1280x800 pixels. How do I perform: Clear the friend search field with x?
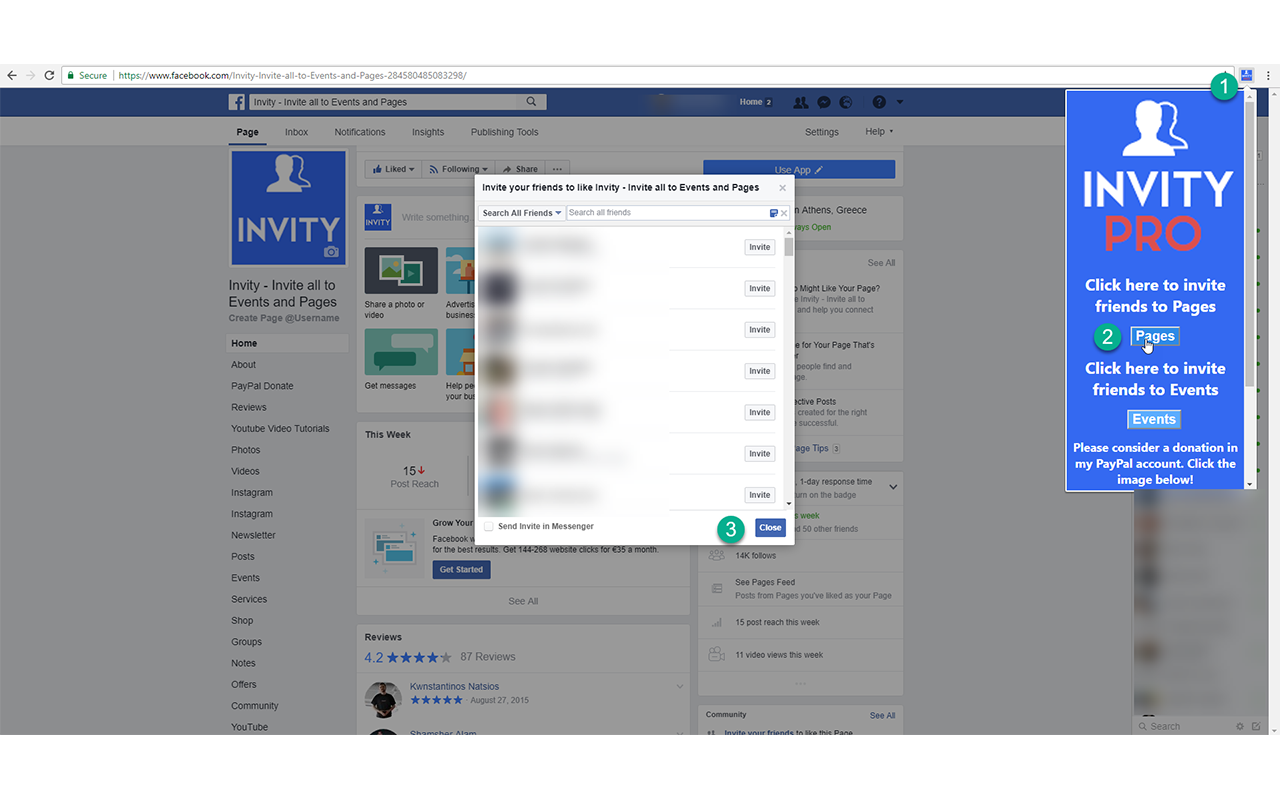pos(785,213)
